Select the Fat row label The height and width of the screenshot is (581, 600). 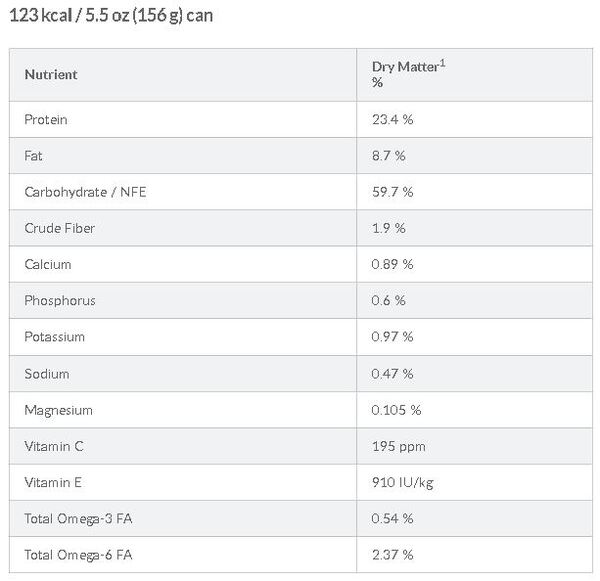[34, 156]
